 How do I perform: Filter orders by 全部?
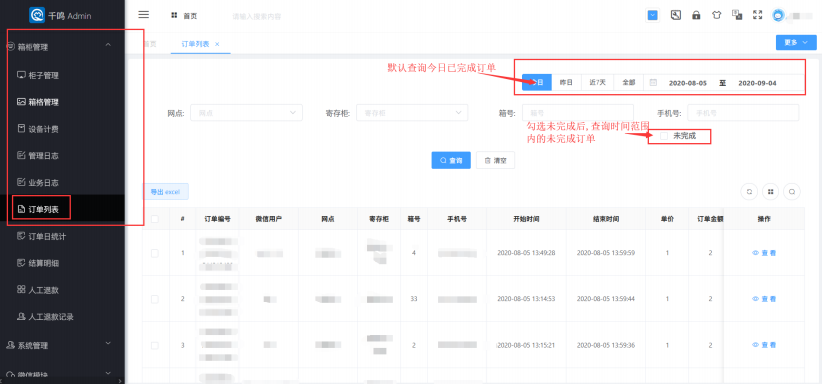pyautogui.click(x=629, y=83)
